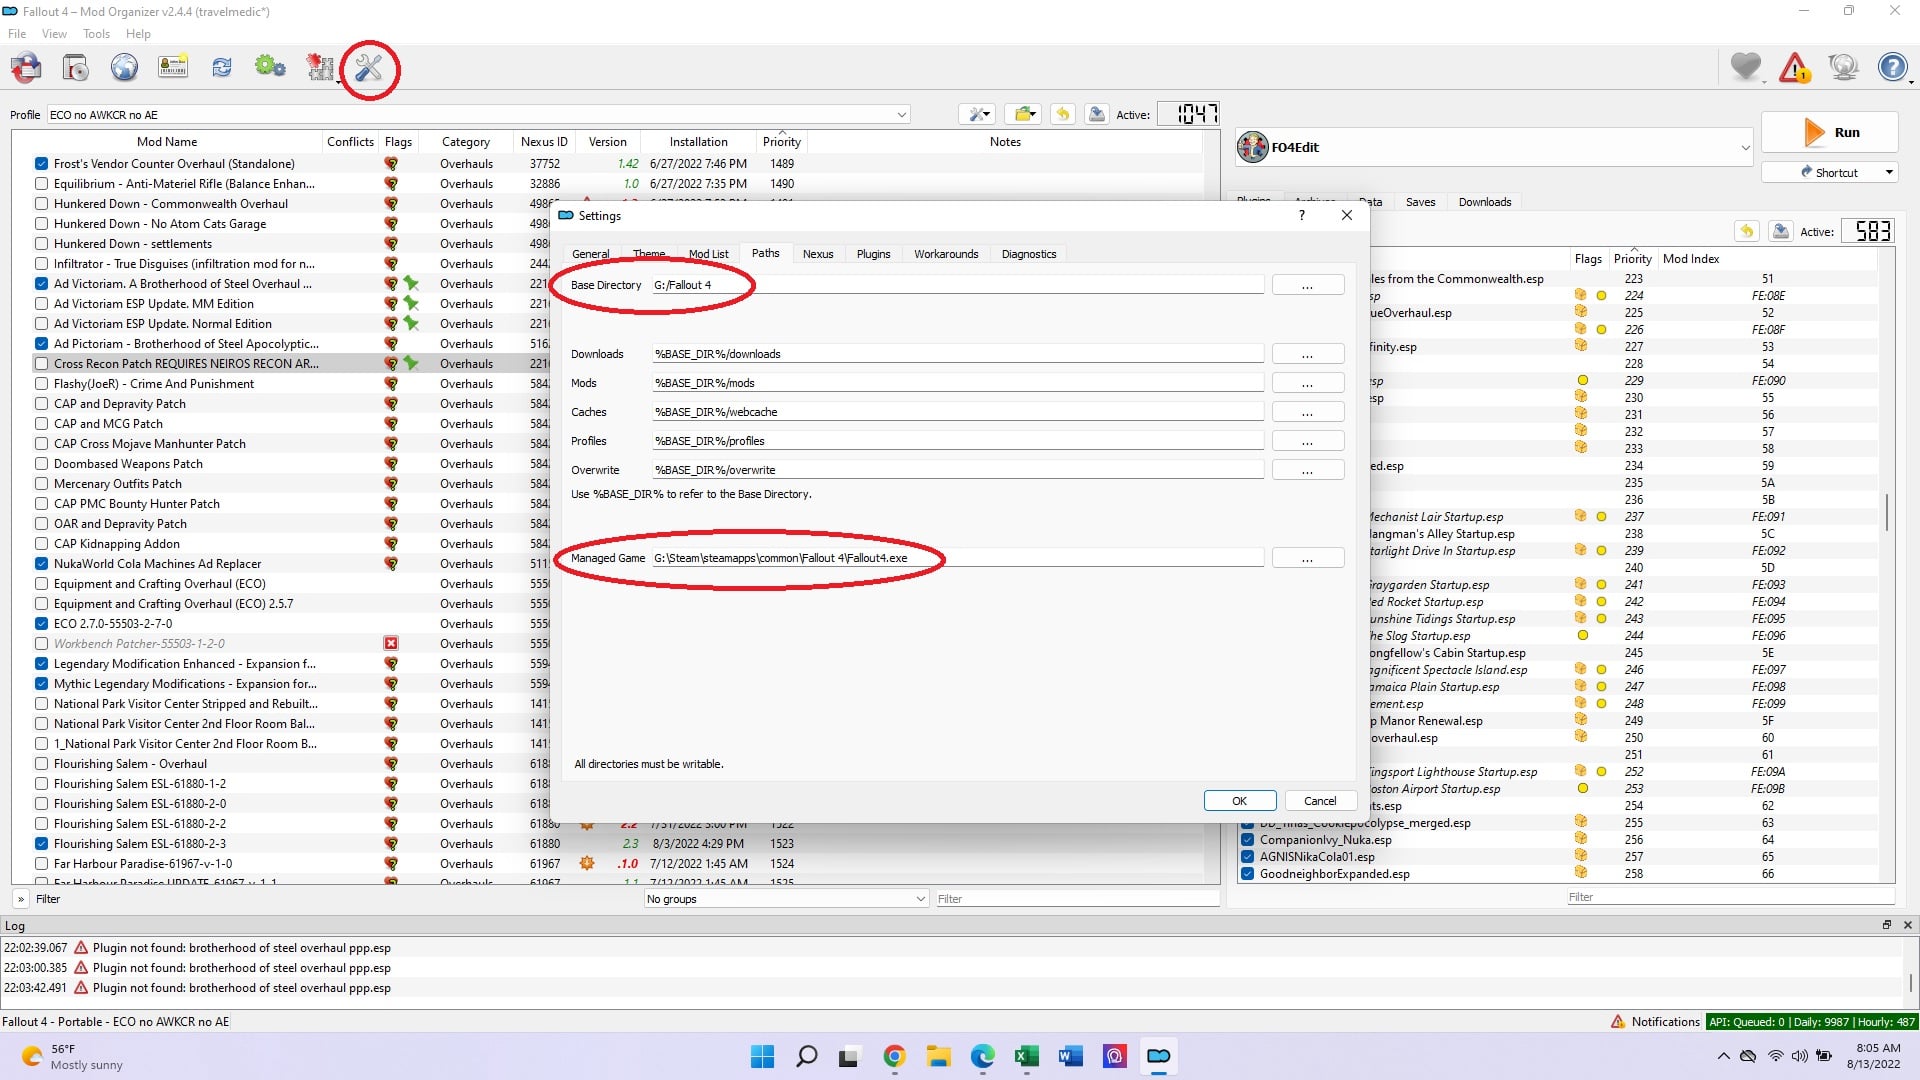Click the Update globe icon in toolbar
This screenshot has height=1080, width=1920.
1843,68
